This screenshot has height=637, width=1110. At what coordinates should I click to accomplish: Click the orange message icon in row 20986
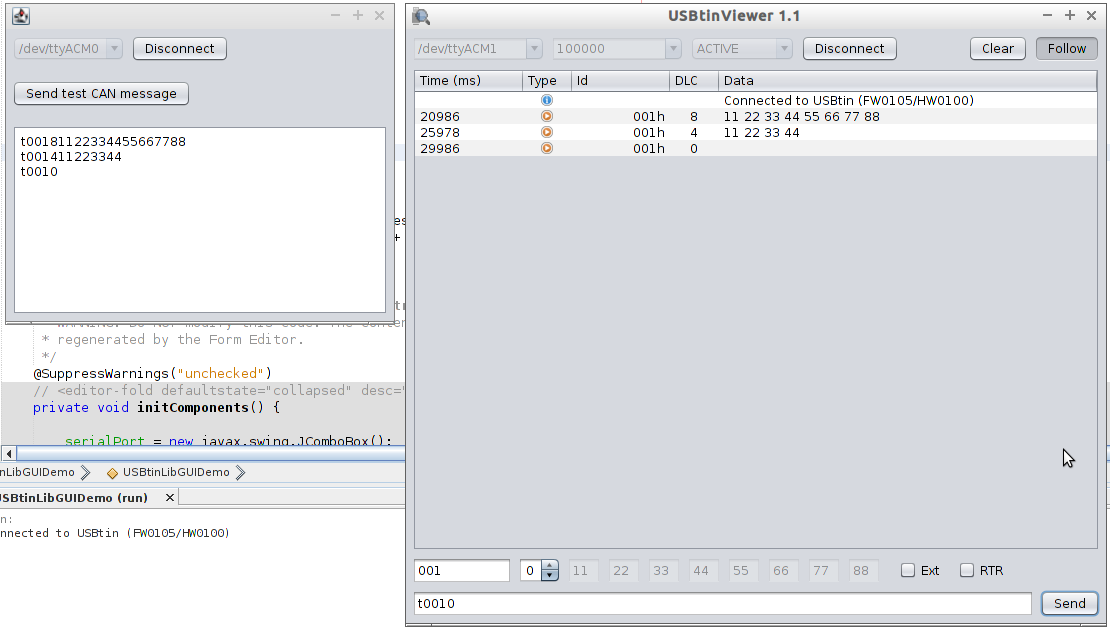pos(547,116)
